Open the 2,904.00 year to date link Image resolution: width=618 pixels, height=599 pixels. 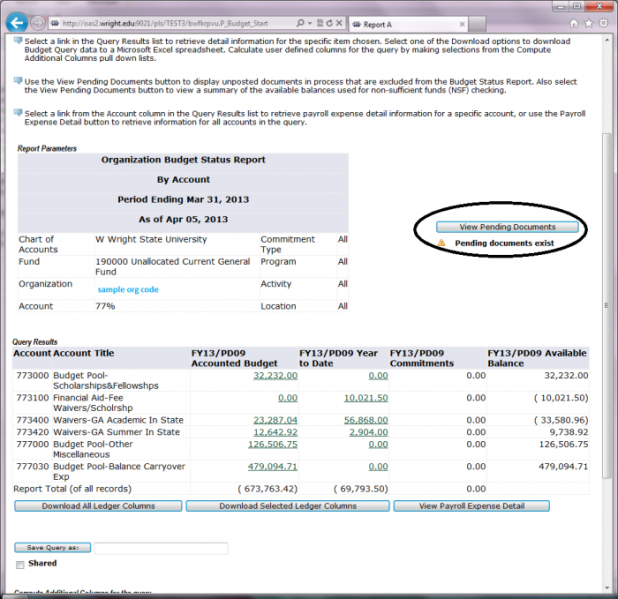369,432
